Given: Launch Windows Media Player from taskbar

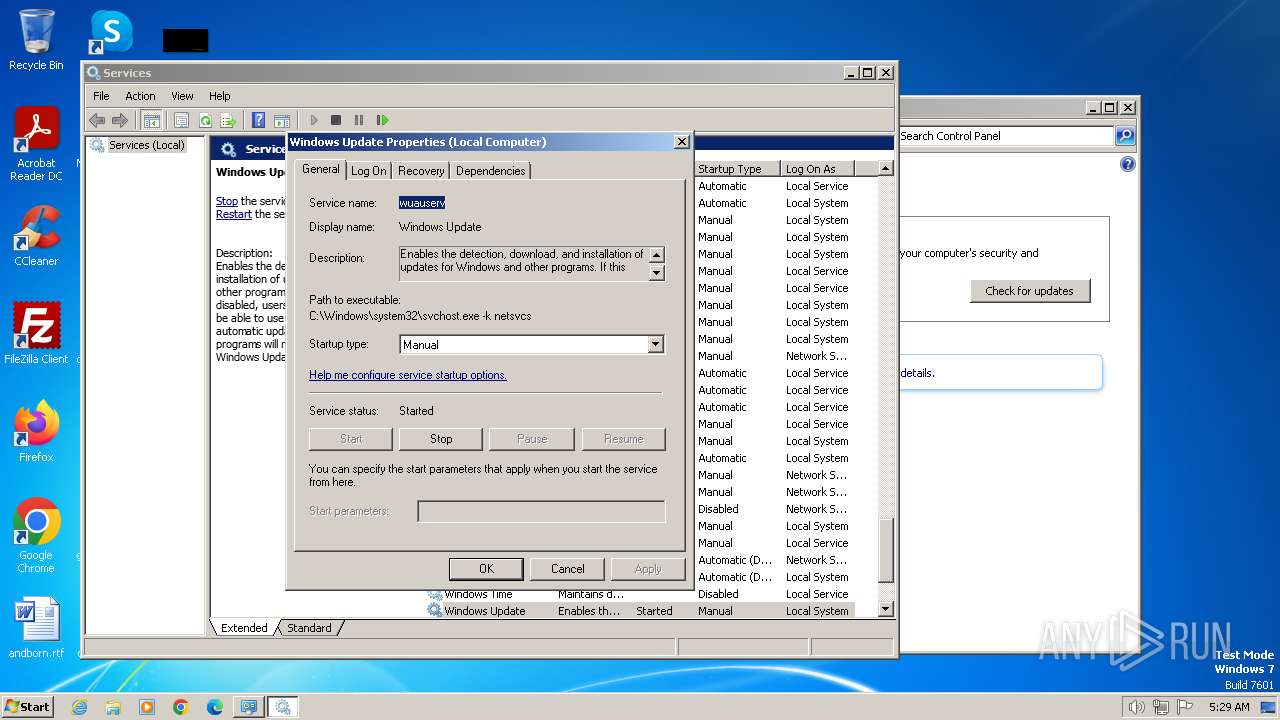Looking at the screenshot, I should tap(147, 707).
